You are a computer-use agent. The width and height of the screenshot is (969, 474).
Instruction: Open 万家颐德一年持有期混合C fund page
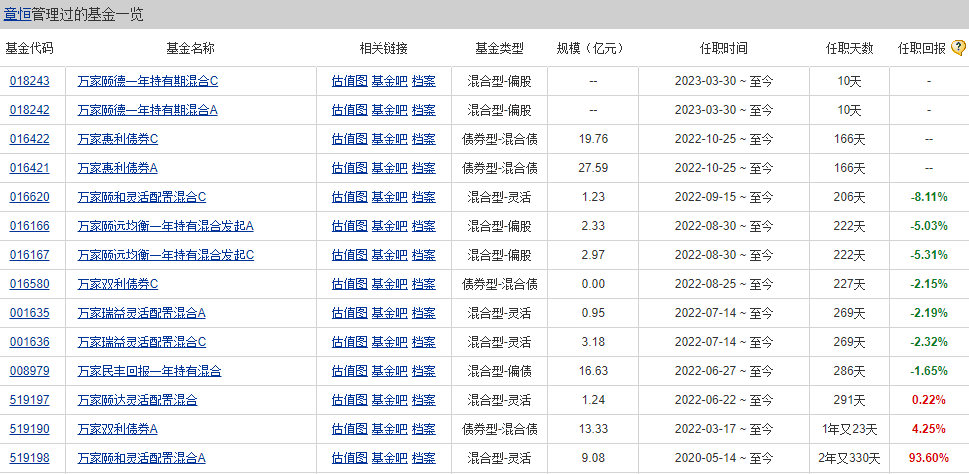(x=148, y=81)
